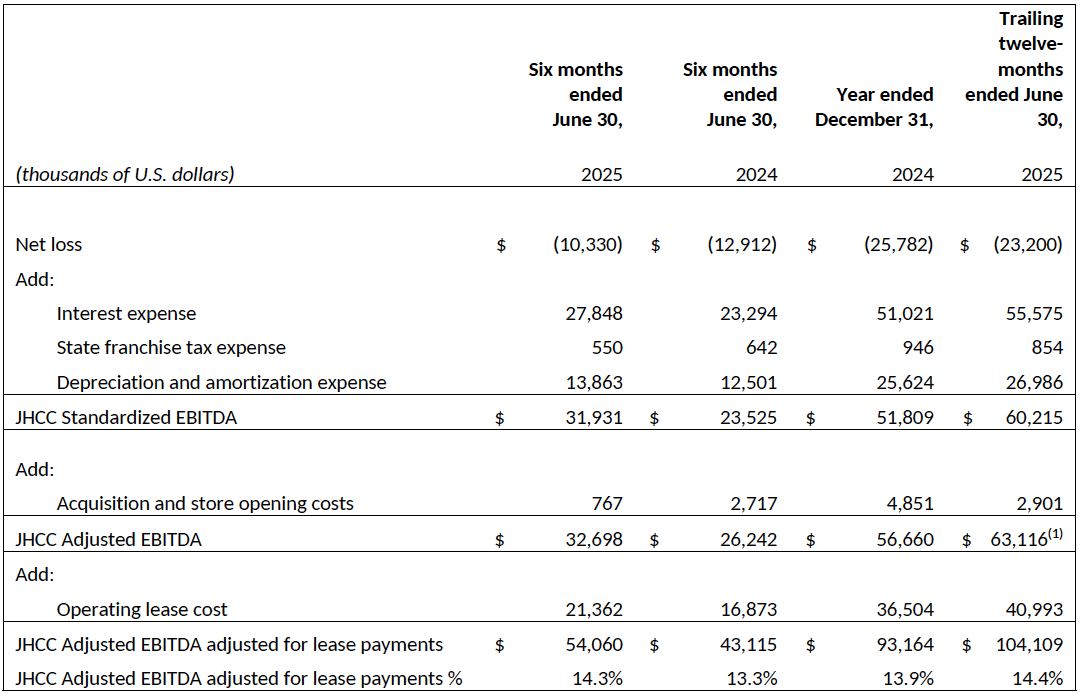
Task: Click the Operating lease cost label
Action: pos(142,609)
